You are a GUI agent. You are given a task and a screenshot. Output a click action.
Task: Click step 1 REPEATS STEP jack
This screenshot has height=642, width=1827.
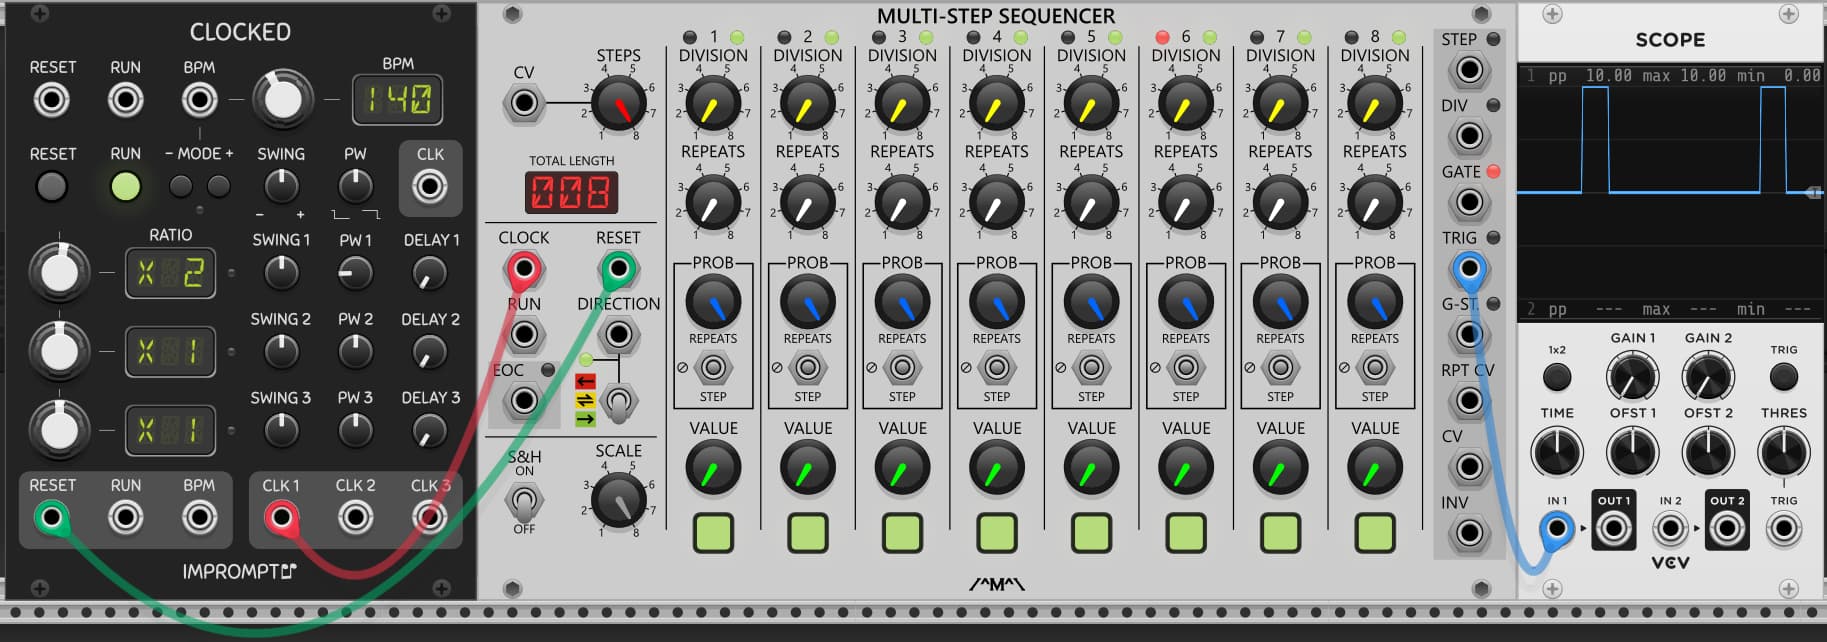[x=713, y=368]
